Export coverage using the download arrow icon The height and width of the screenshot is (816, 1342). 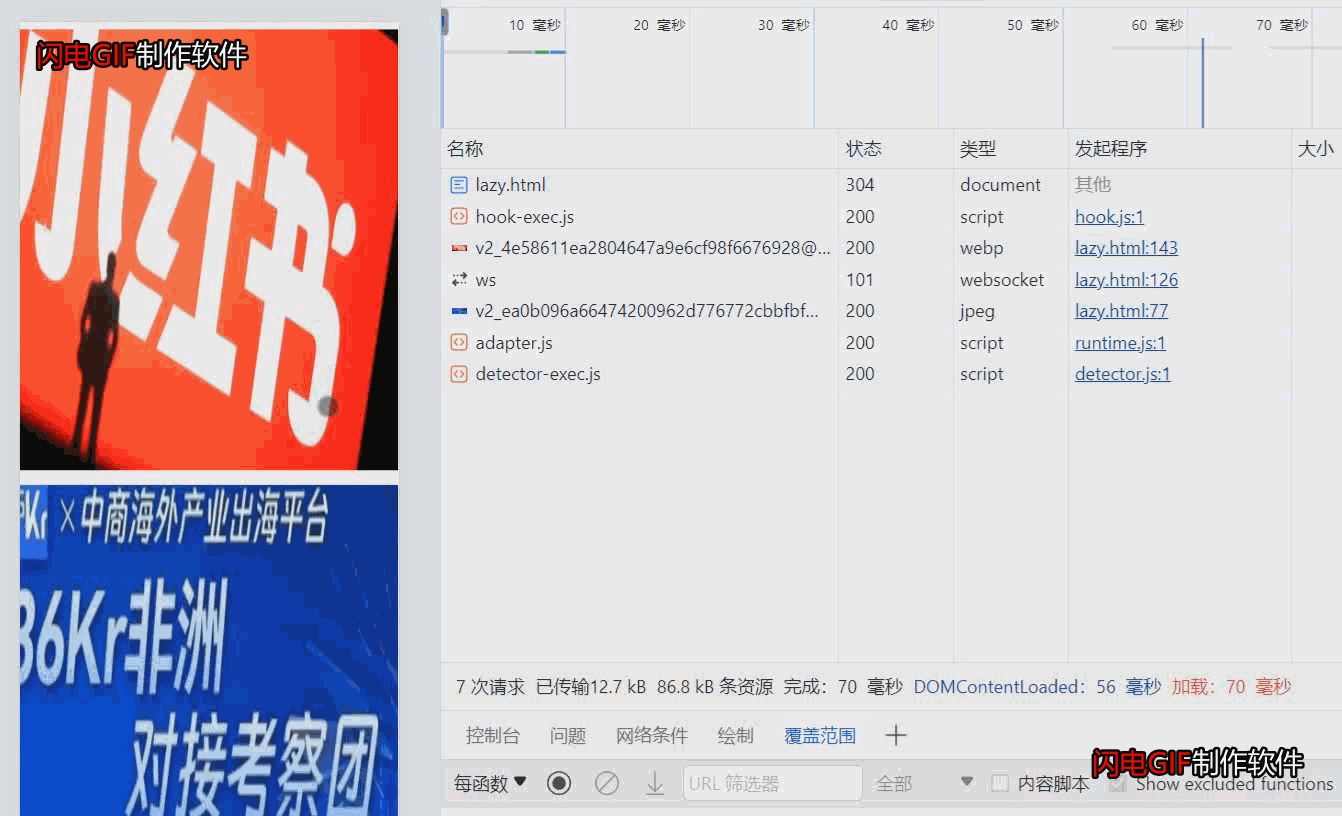point(655,783)
